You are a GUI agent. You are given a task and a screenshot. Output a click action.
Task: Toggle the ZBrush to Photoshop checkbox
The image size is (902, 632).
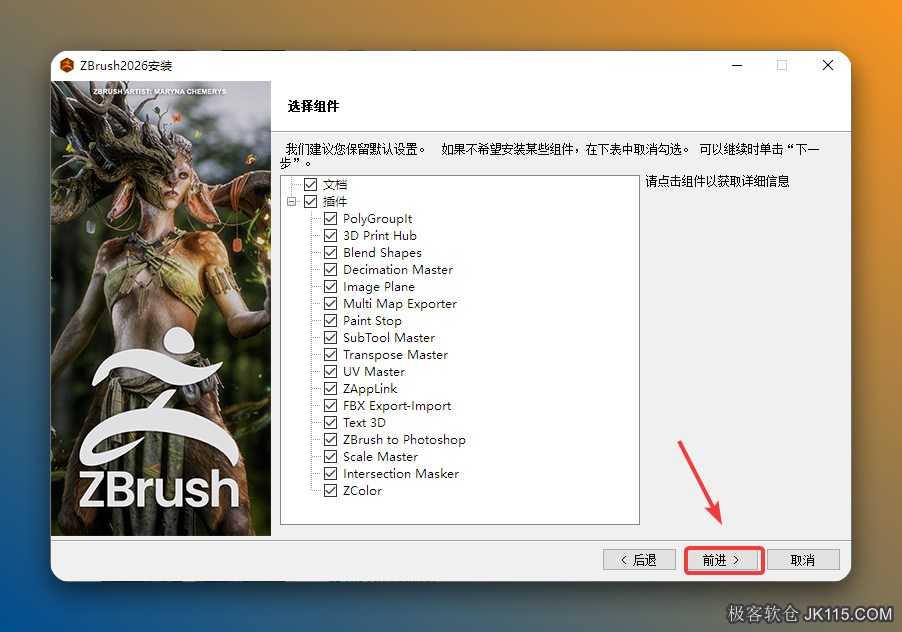coord(330,439)
